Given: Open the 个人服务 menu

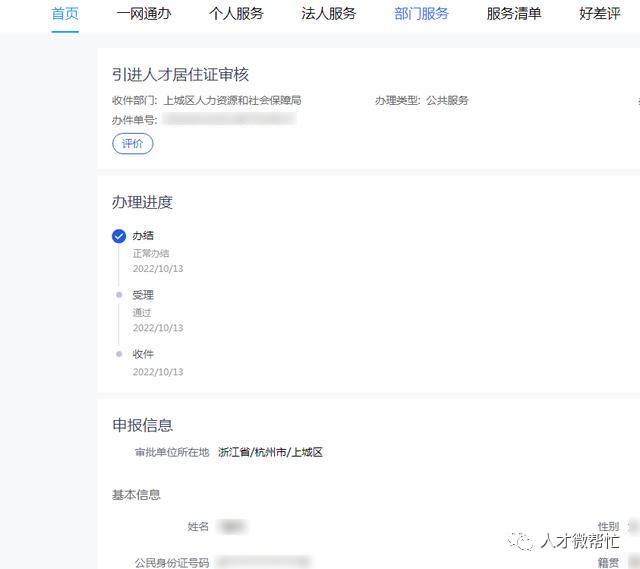Looking at the screenshot, I should click(x=236, y=14).
